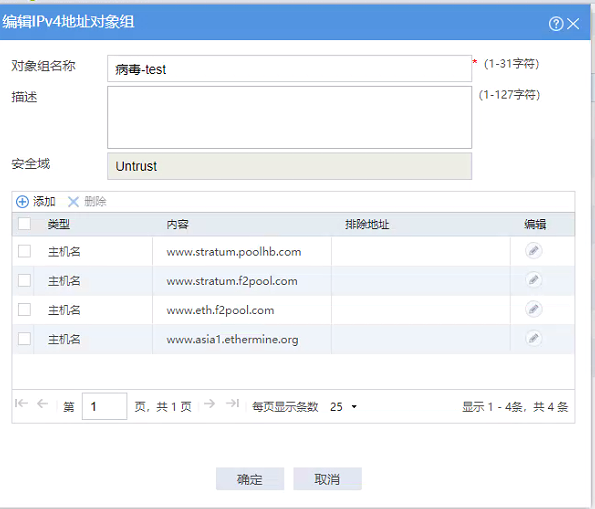Select the www.stratum.f2pool.com content cell
Viewport: 595px width, 509px height.
coord(242,281)
